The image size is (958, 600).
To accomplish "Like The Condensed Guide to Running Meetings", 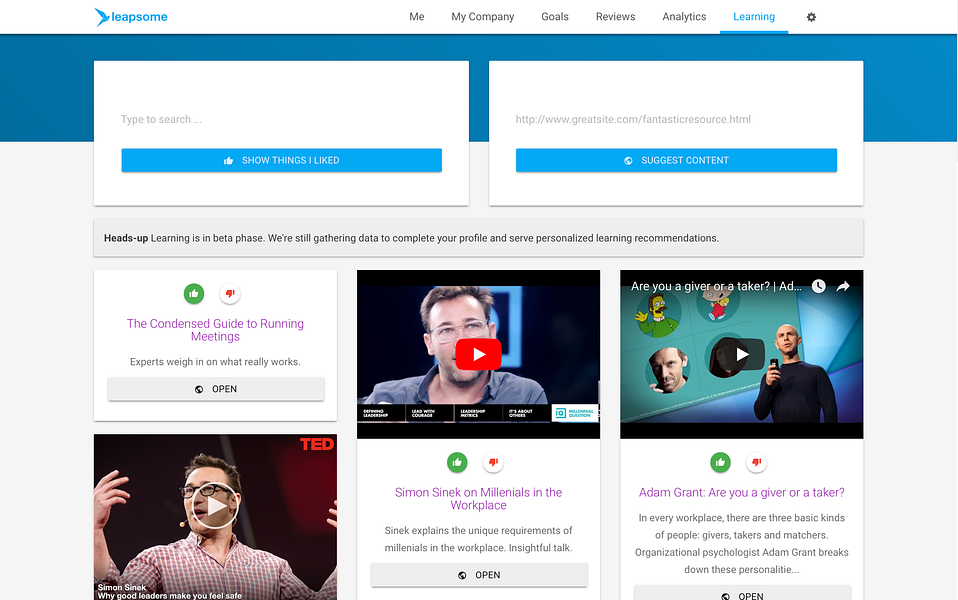I will point(194,294).
